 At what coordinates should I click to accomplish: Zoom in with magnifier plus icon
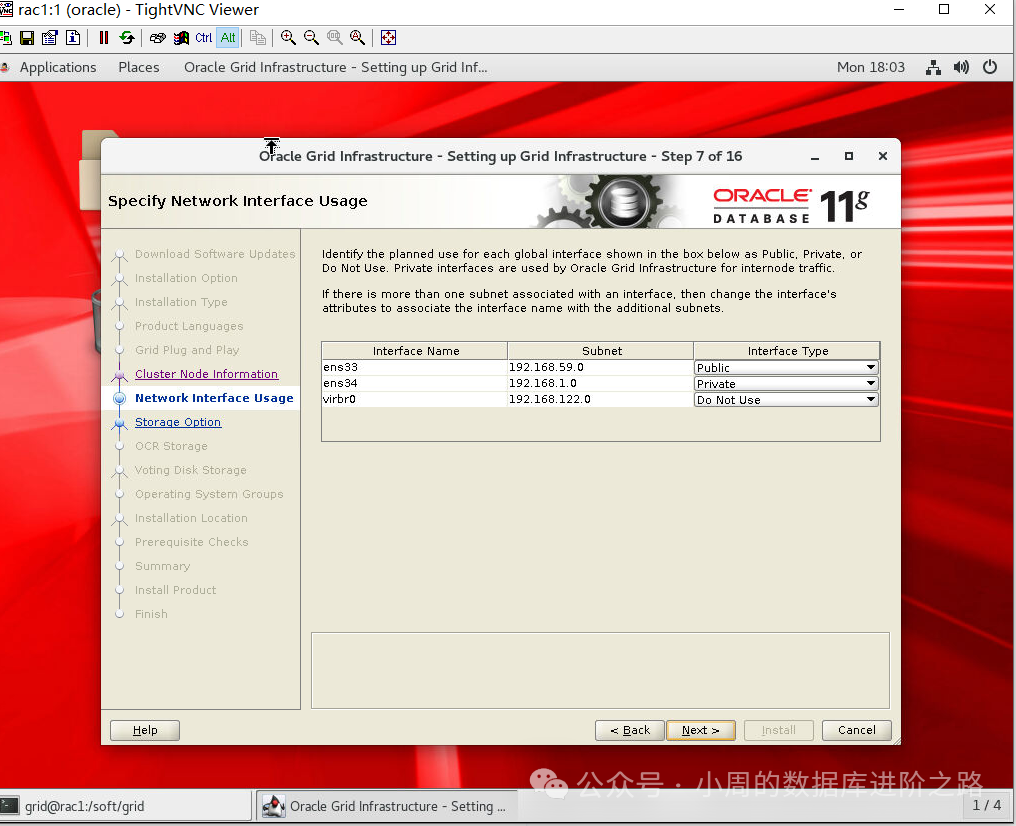[288, 38]
